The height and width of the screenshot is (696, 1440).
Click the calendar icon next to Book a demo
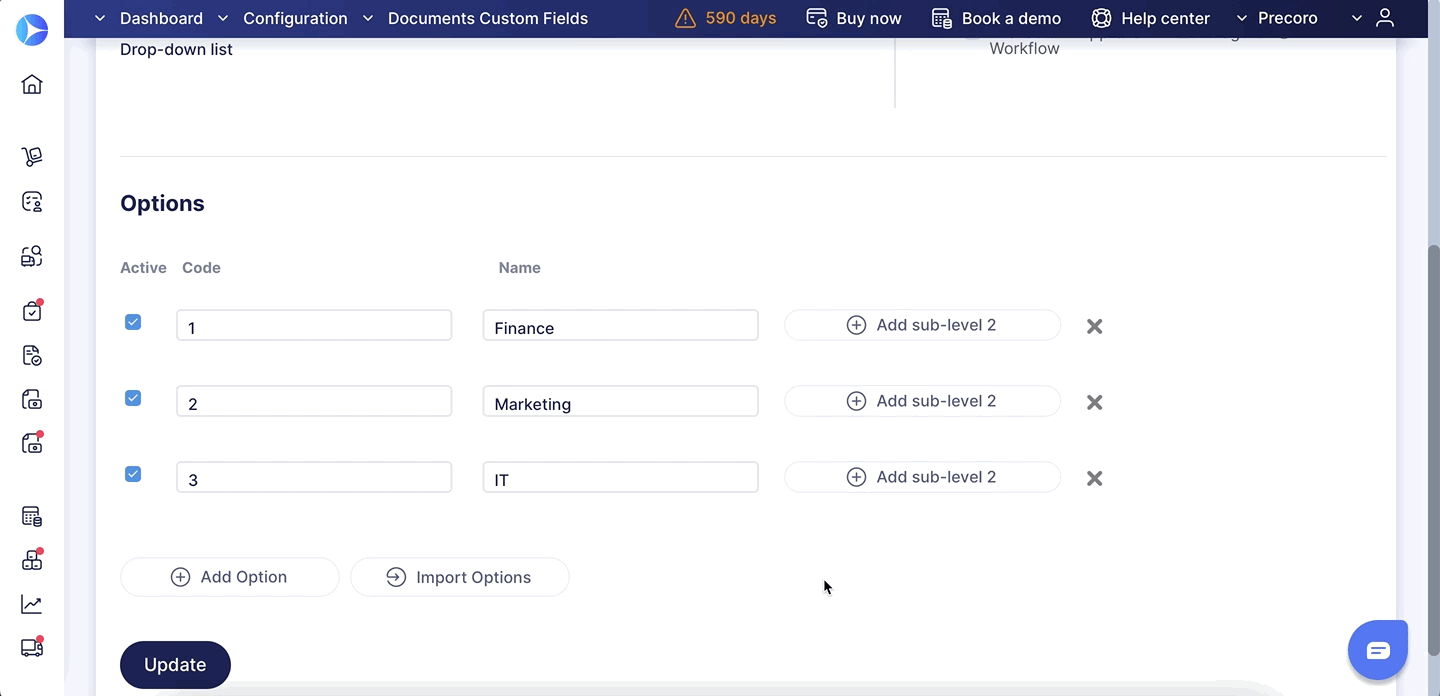point(941,18)
